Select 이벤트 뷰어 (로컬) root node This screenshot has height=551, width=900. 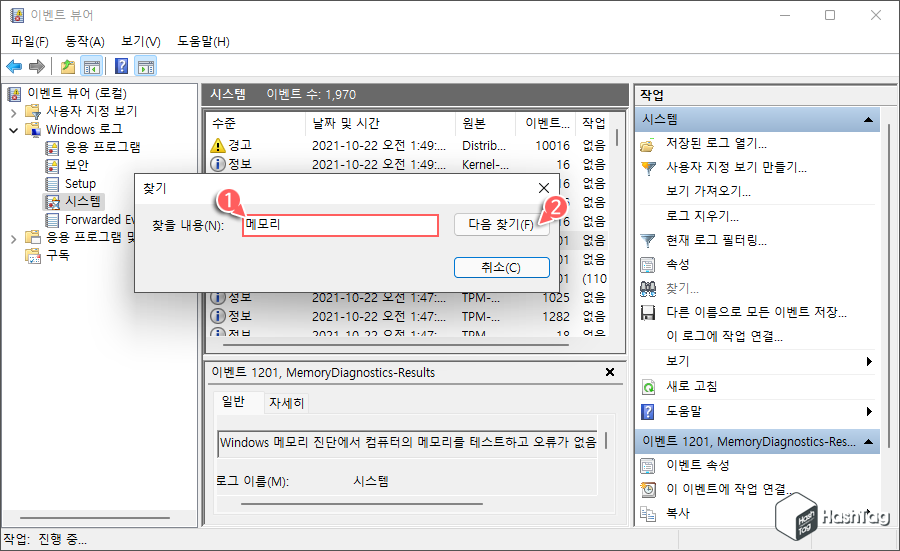[x=77, y=93]
